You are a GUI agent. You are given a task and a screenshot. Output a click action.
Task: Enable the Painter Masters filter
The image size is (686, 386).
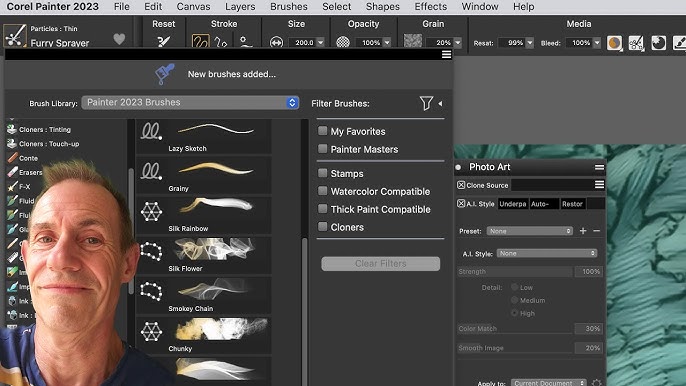[322, 148]
